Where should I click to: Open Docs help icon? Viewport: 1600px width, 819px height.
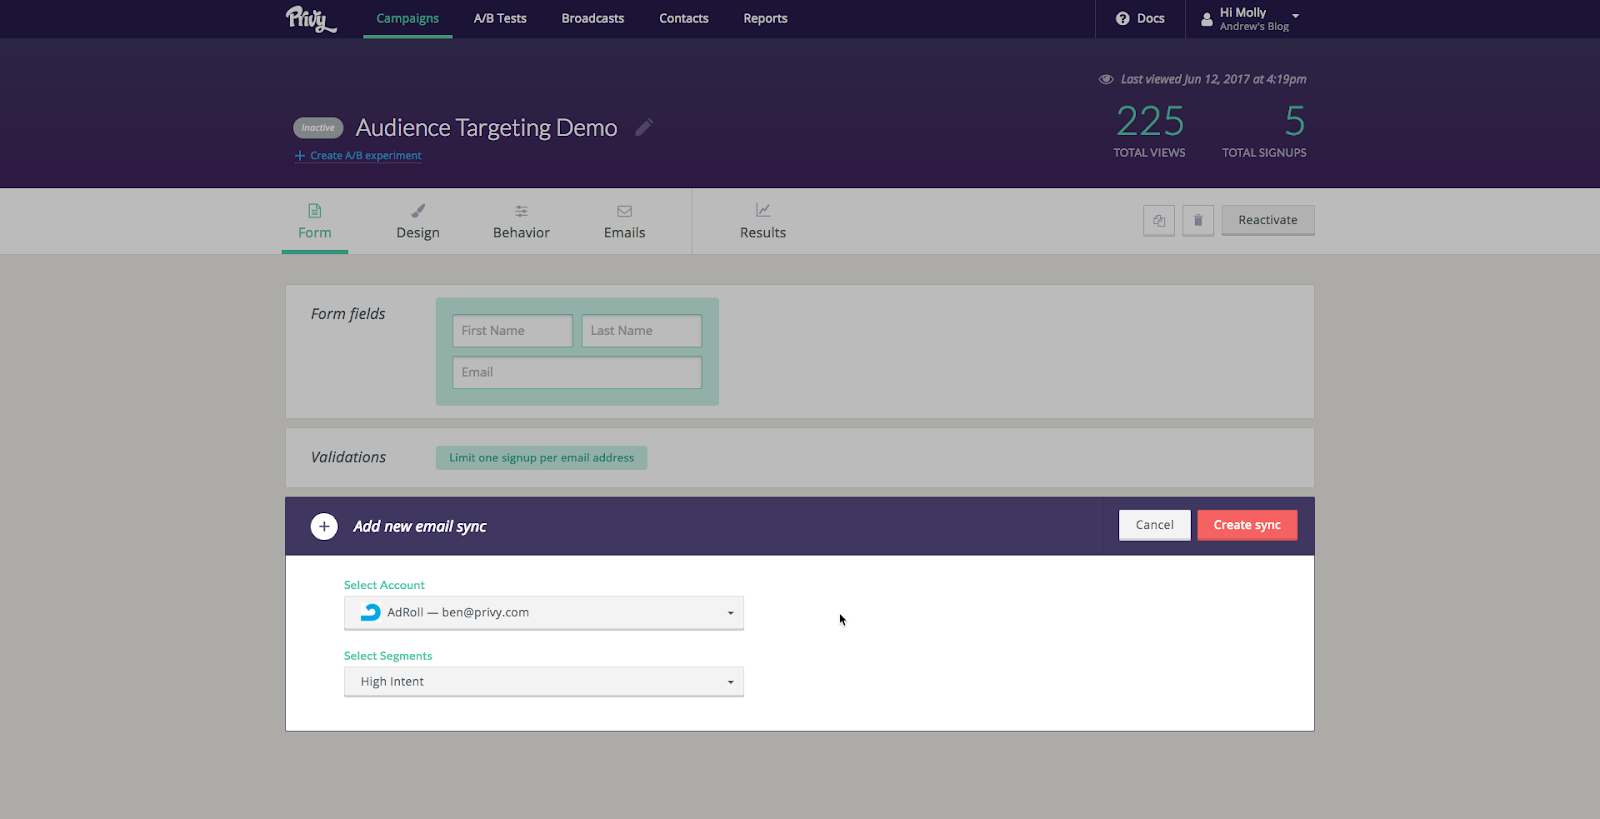1123,19
